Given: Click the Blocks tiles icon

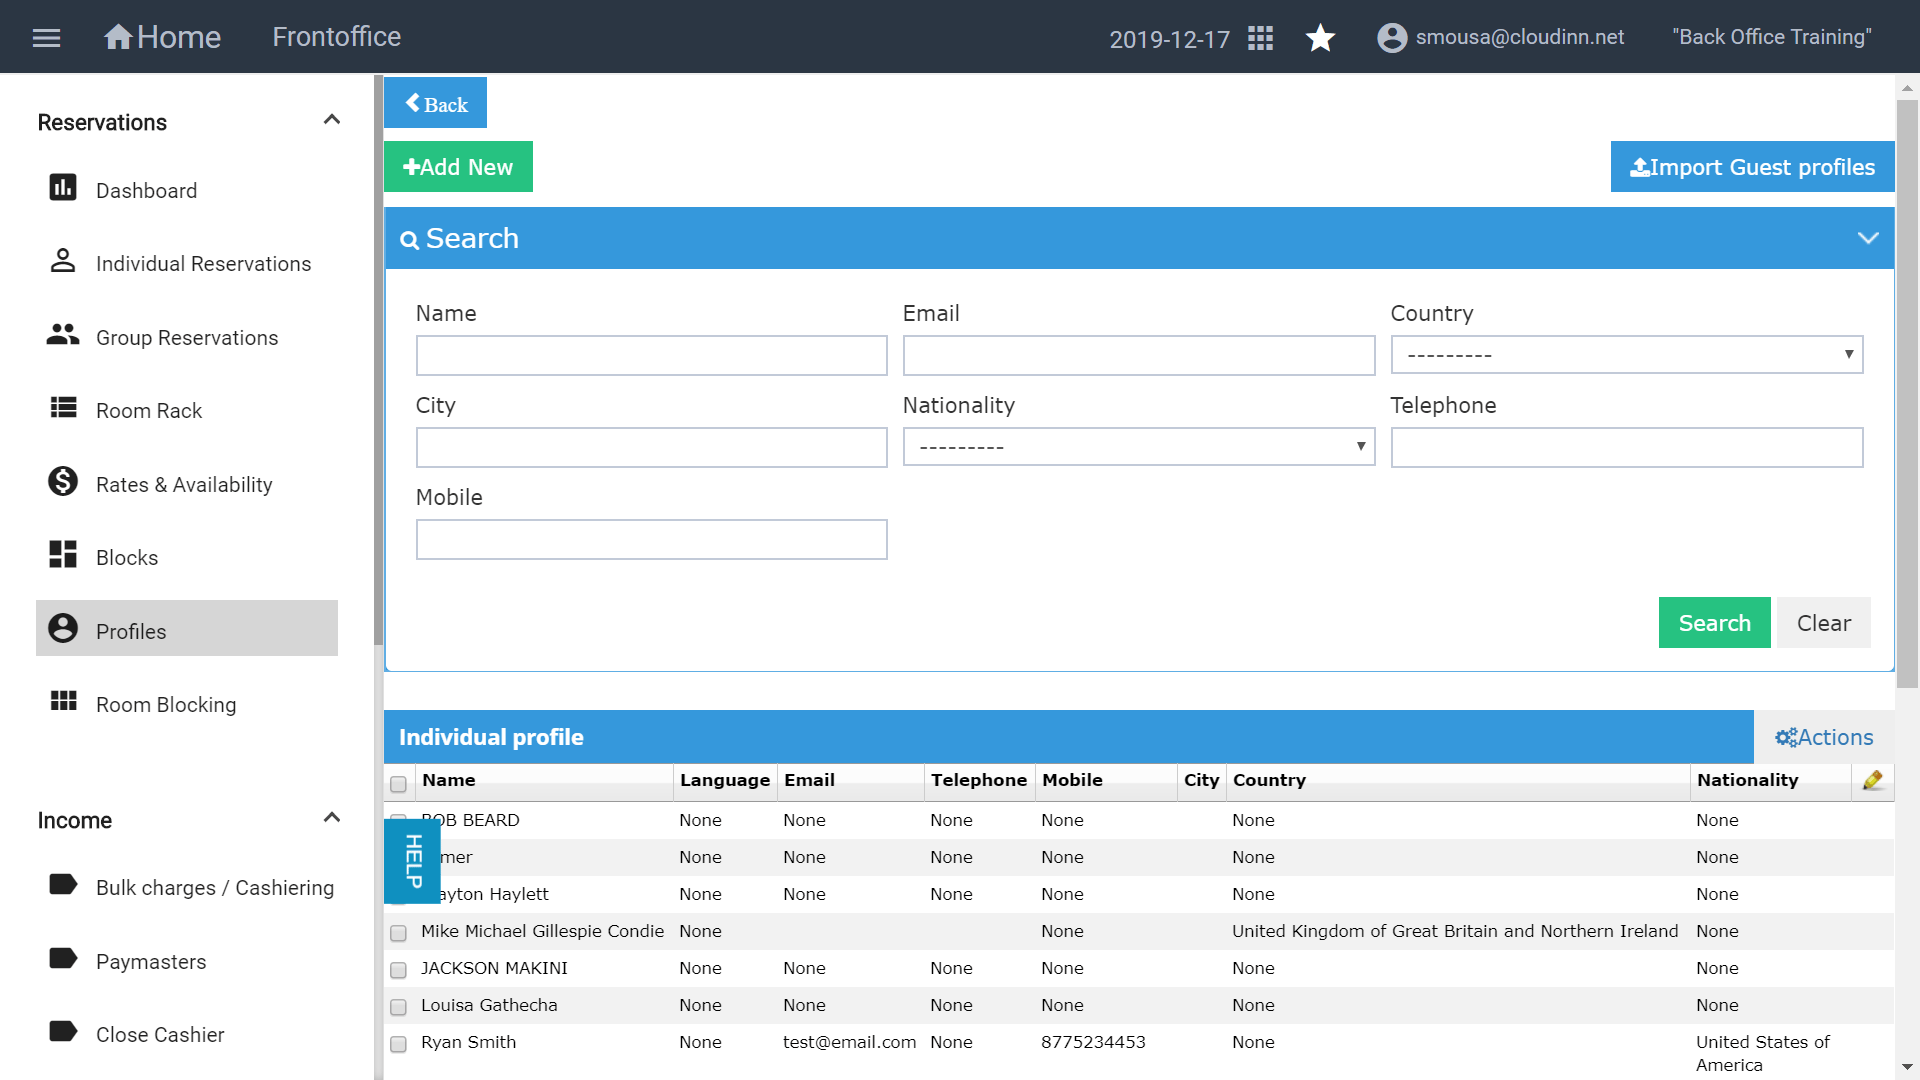Looking at the screenshot, I should click(63, 554).
